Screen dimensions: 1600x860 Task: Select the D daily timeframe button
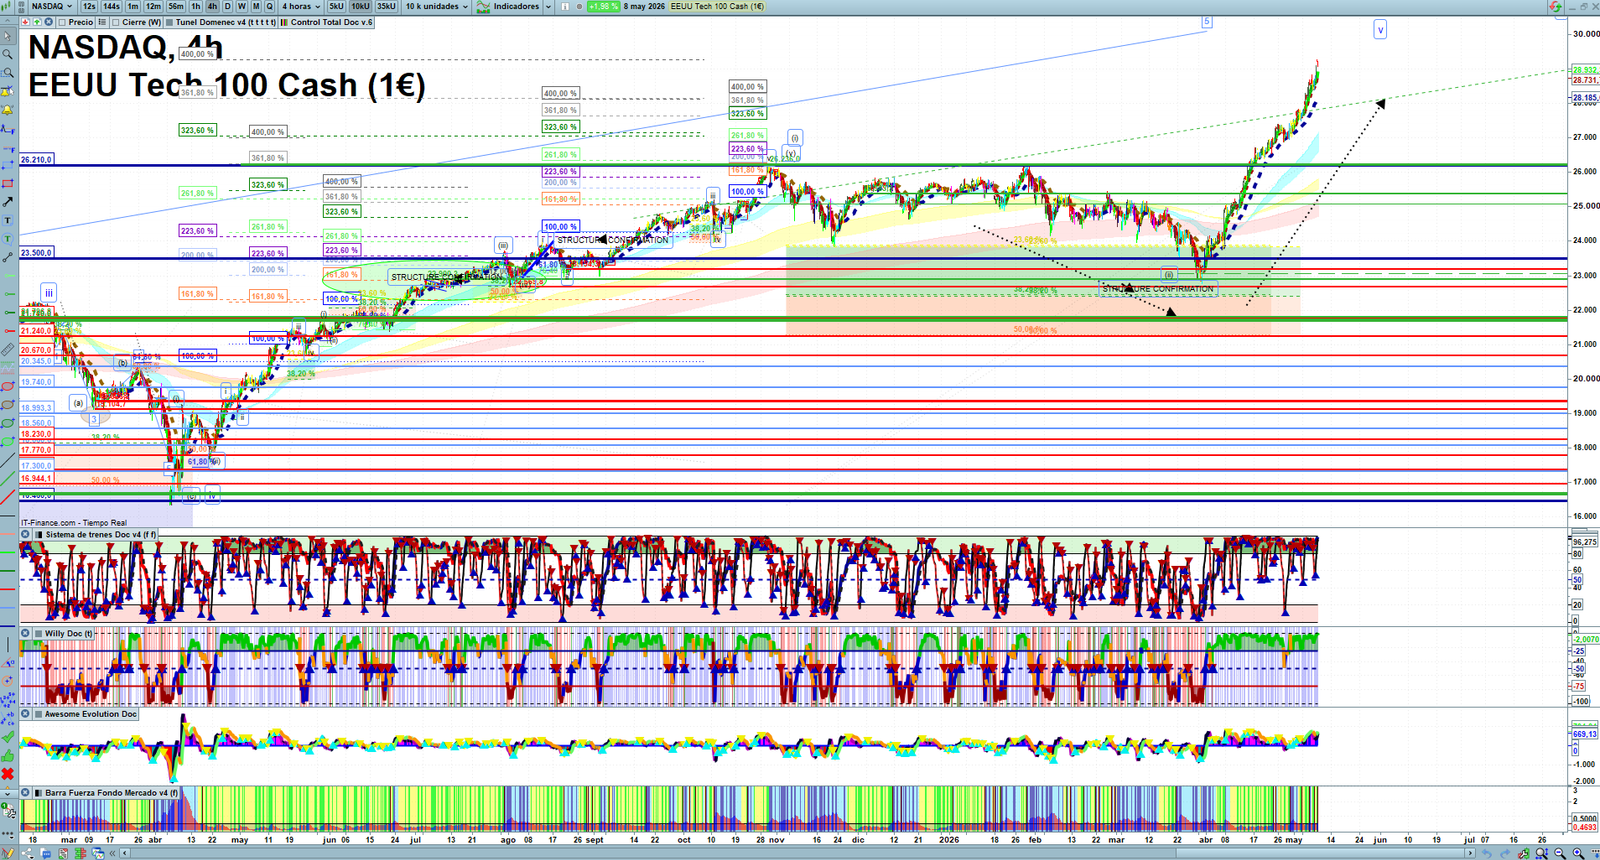[227, 6]
